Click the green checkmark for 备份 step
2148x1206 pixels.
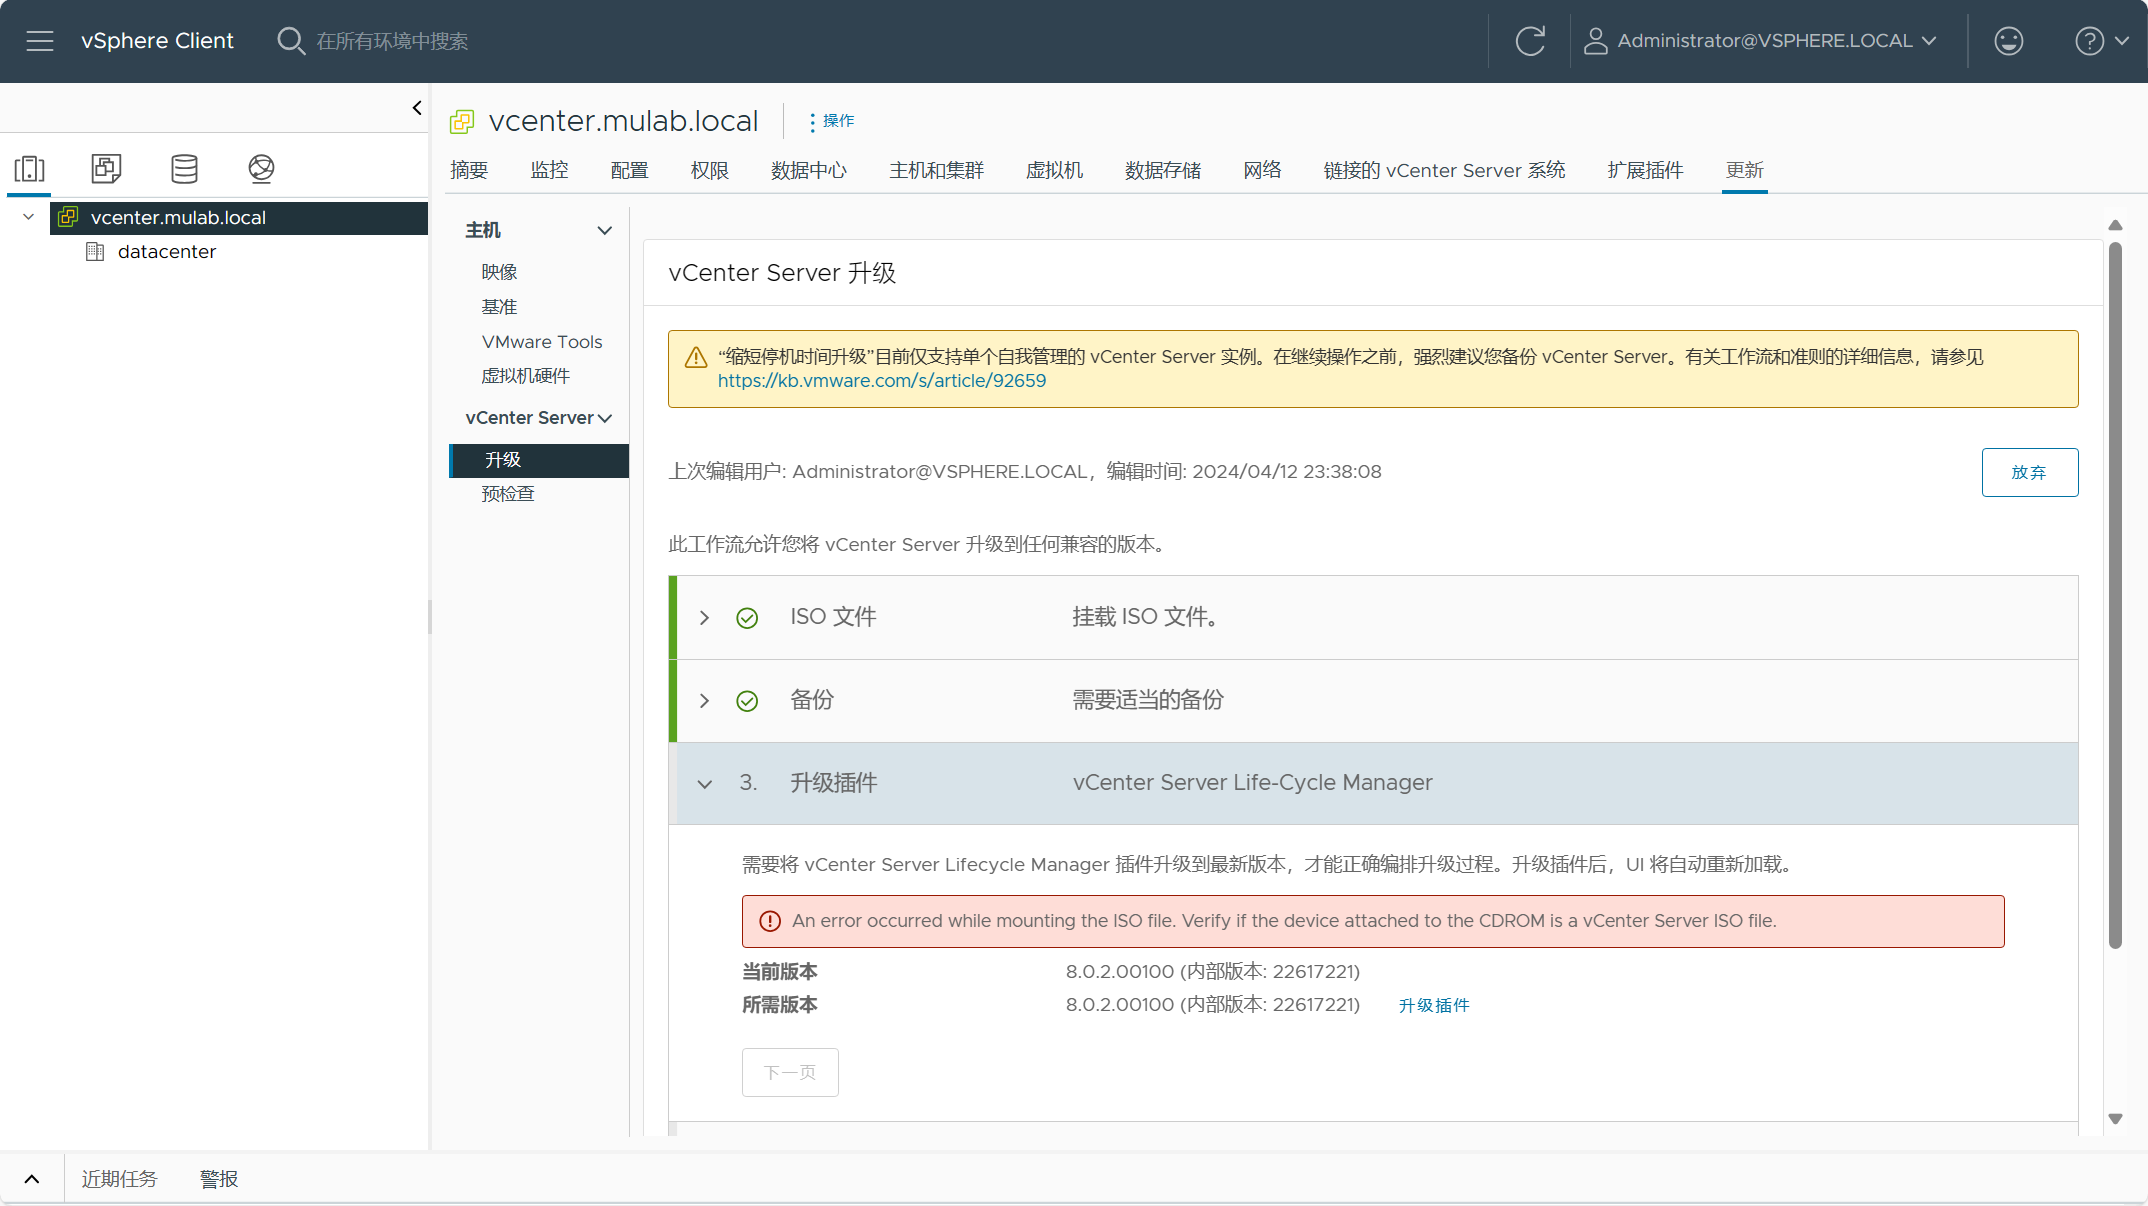click(747, 701)
